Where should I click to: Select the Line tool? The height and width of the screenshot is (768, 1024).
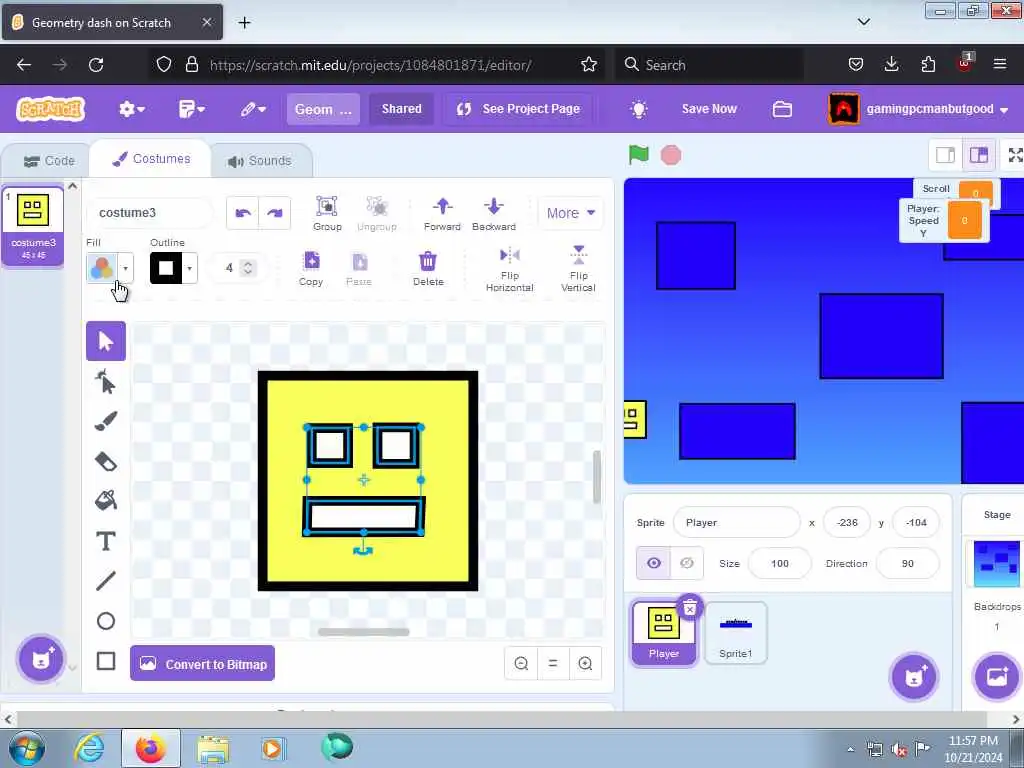coord(106,581)
